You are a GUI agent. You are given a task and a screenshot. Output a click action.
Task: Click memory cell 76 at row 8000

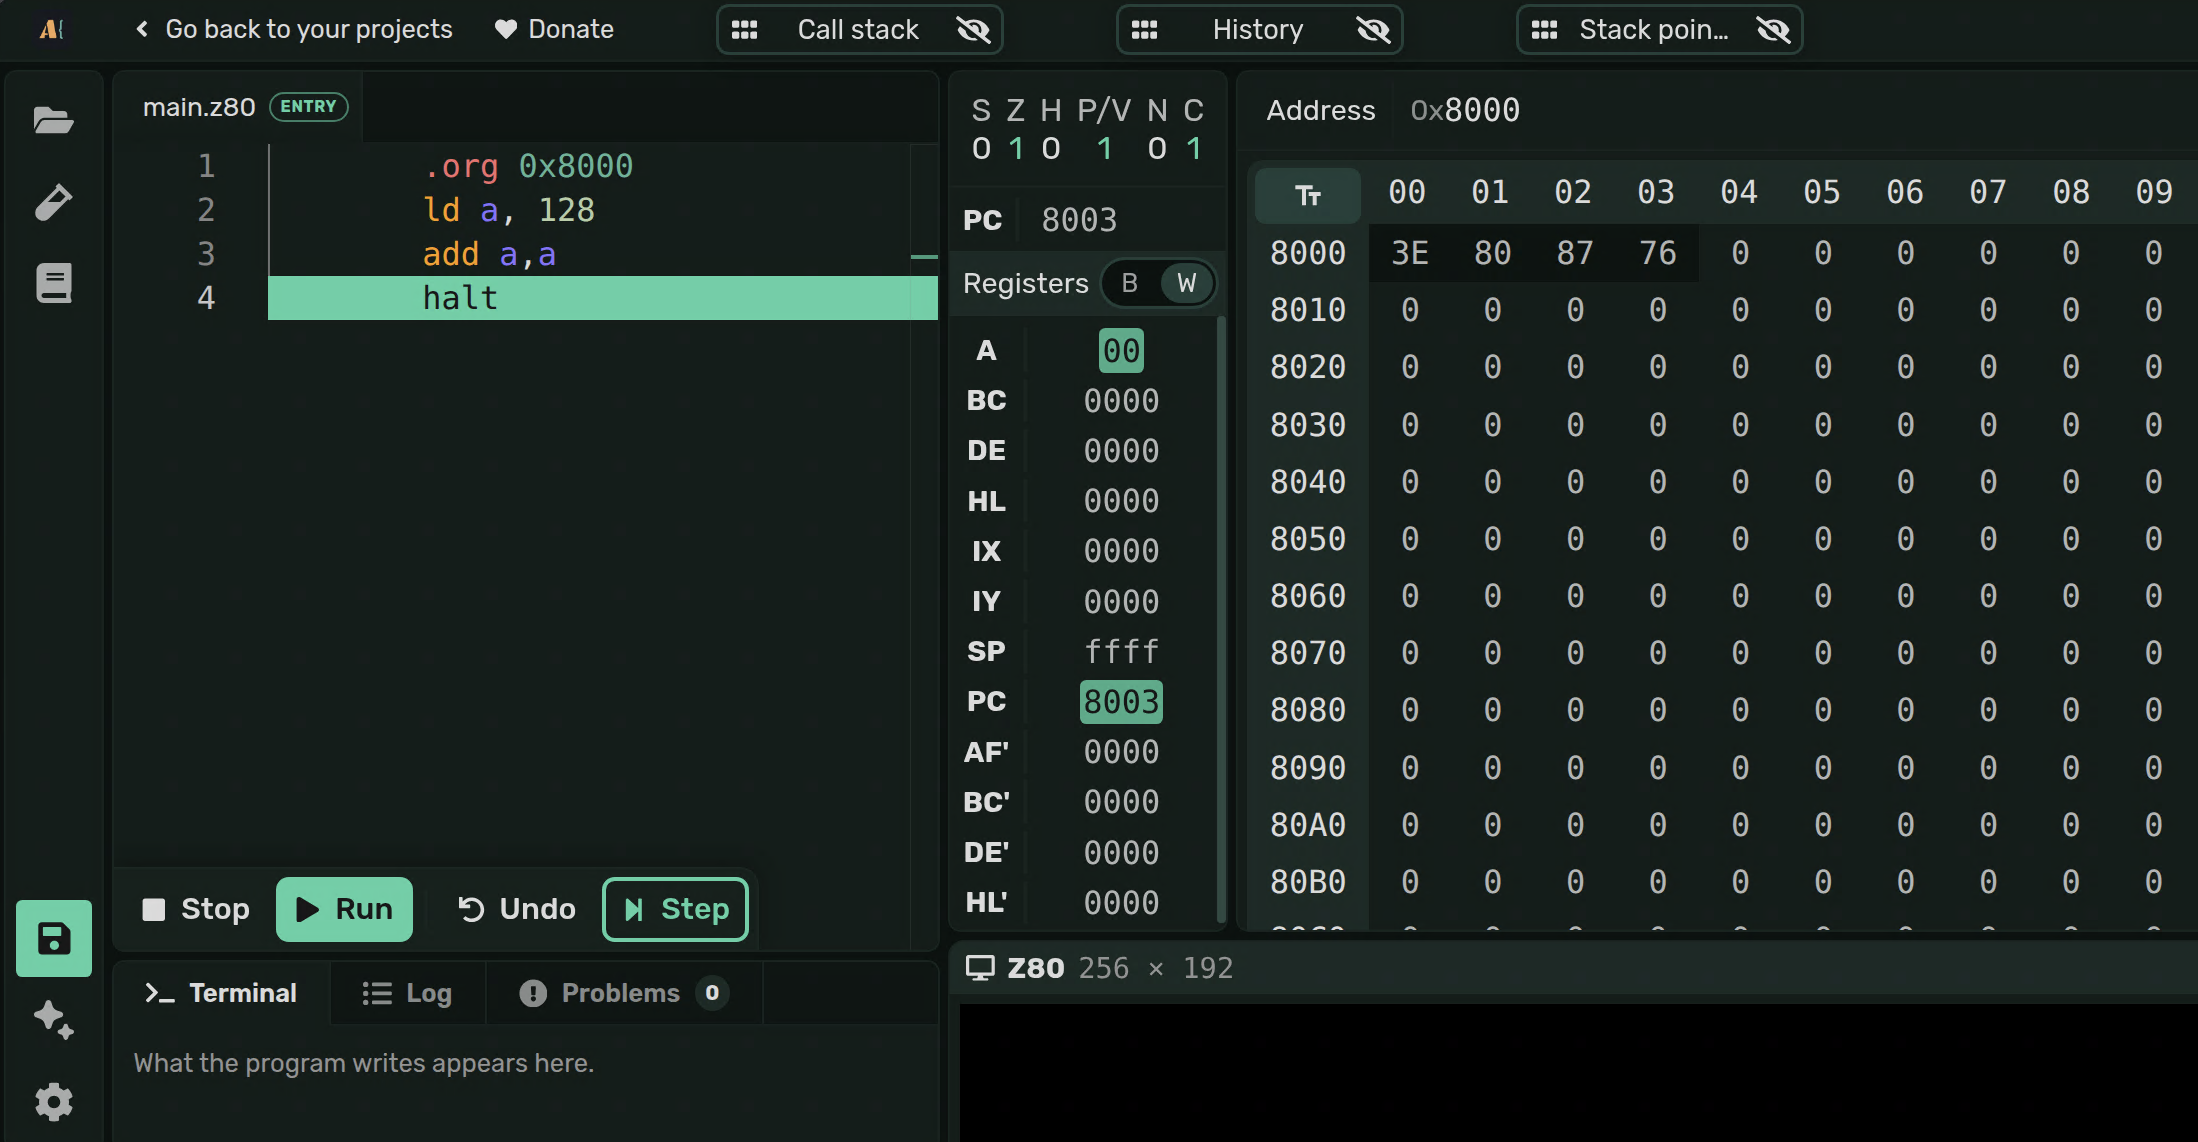1658,253
